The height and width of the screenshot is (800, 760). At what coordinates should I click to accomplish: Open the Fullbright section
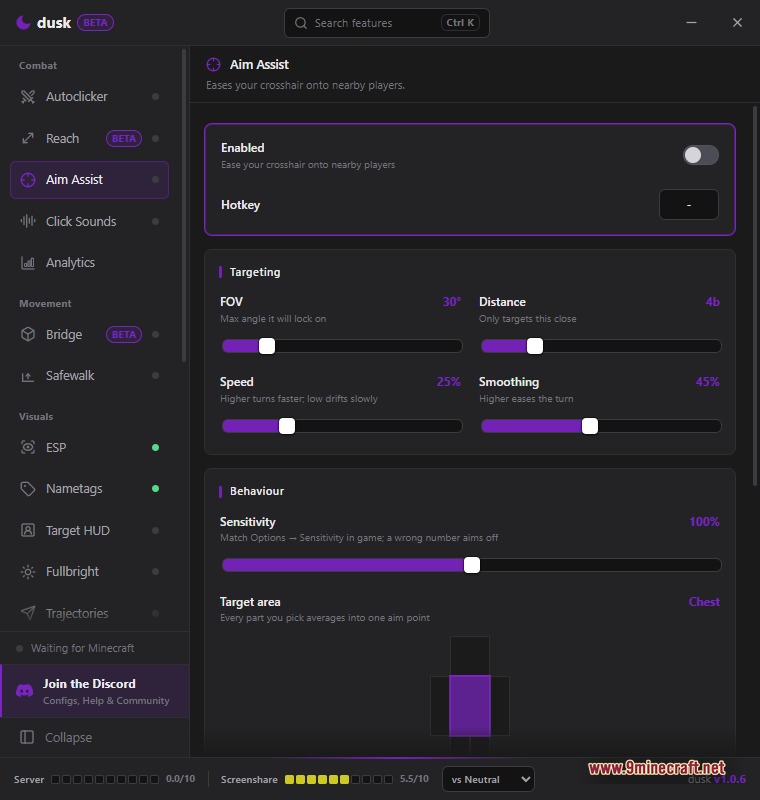point(89,571)
